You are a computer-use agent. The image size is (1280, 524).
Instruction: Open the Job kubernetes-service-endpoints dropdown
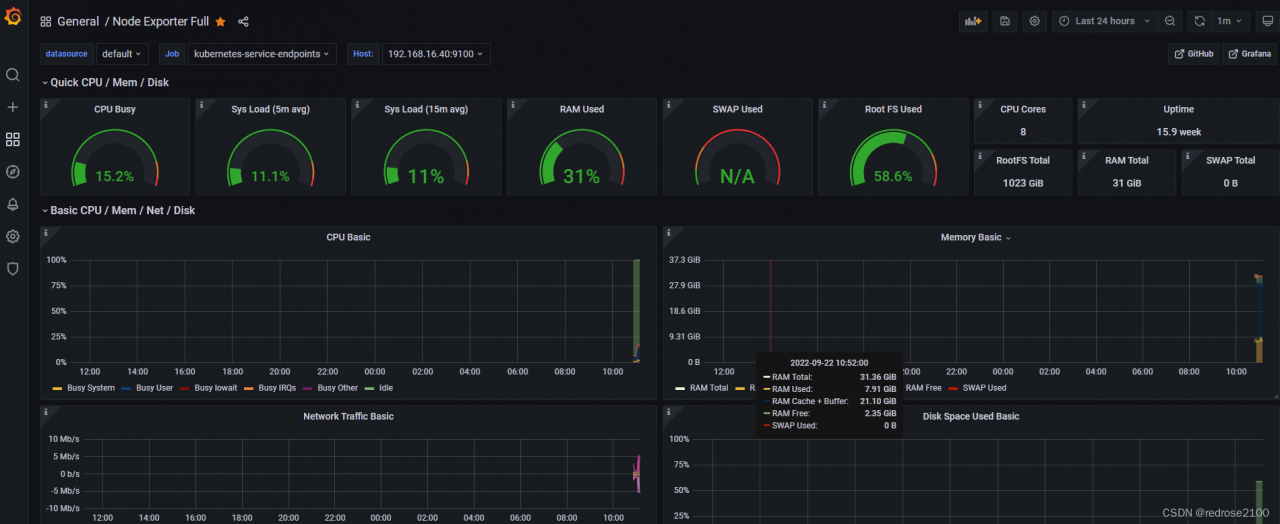tap(262, 54)
